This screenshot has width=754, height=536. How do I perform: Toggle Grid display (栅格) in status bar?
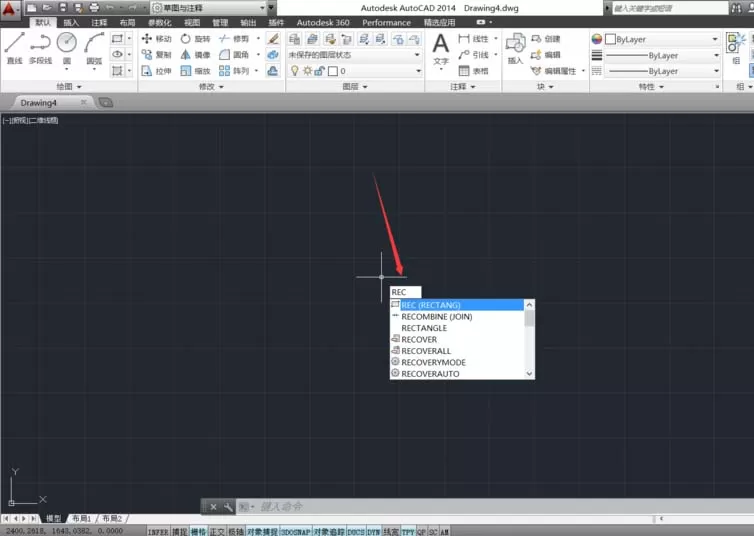198,532
